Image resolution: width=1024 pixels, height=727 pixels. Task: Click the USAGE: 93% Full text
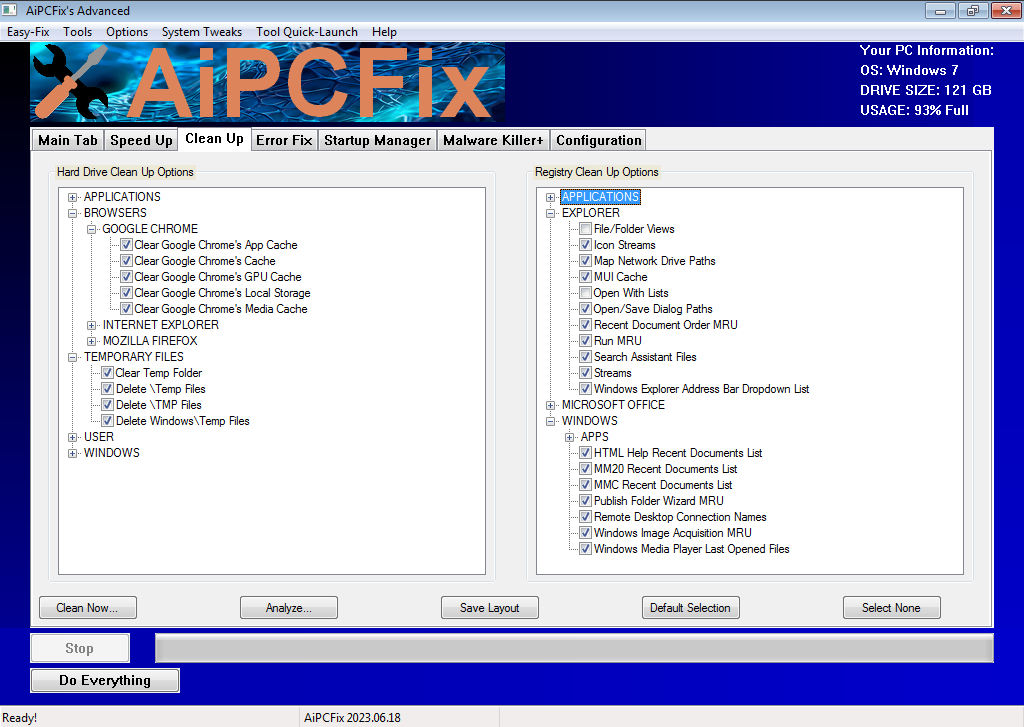click(914, 110)
